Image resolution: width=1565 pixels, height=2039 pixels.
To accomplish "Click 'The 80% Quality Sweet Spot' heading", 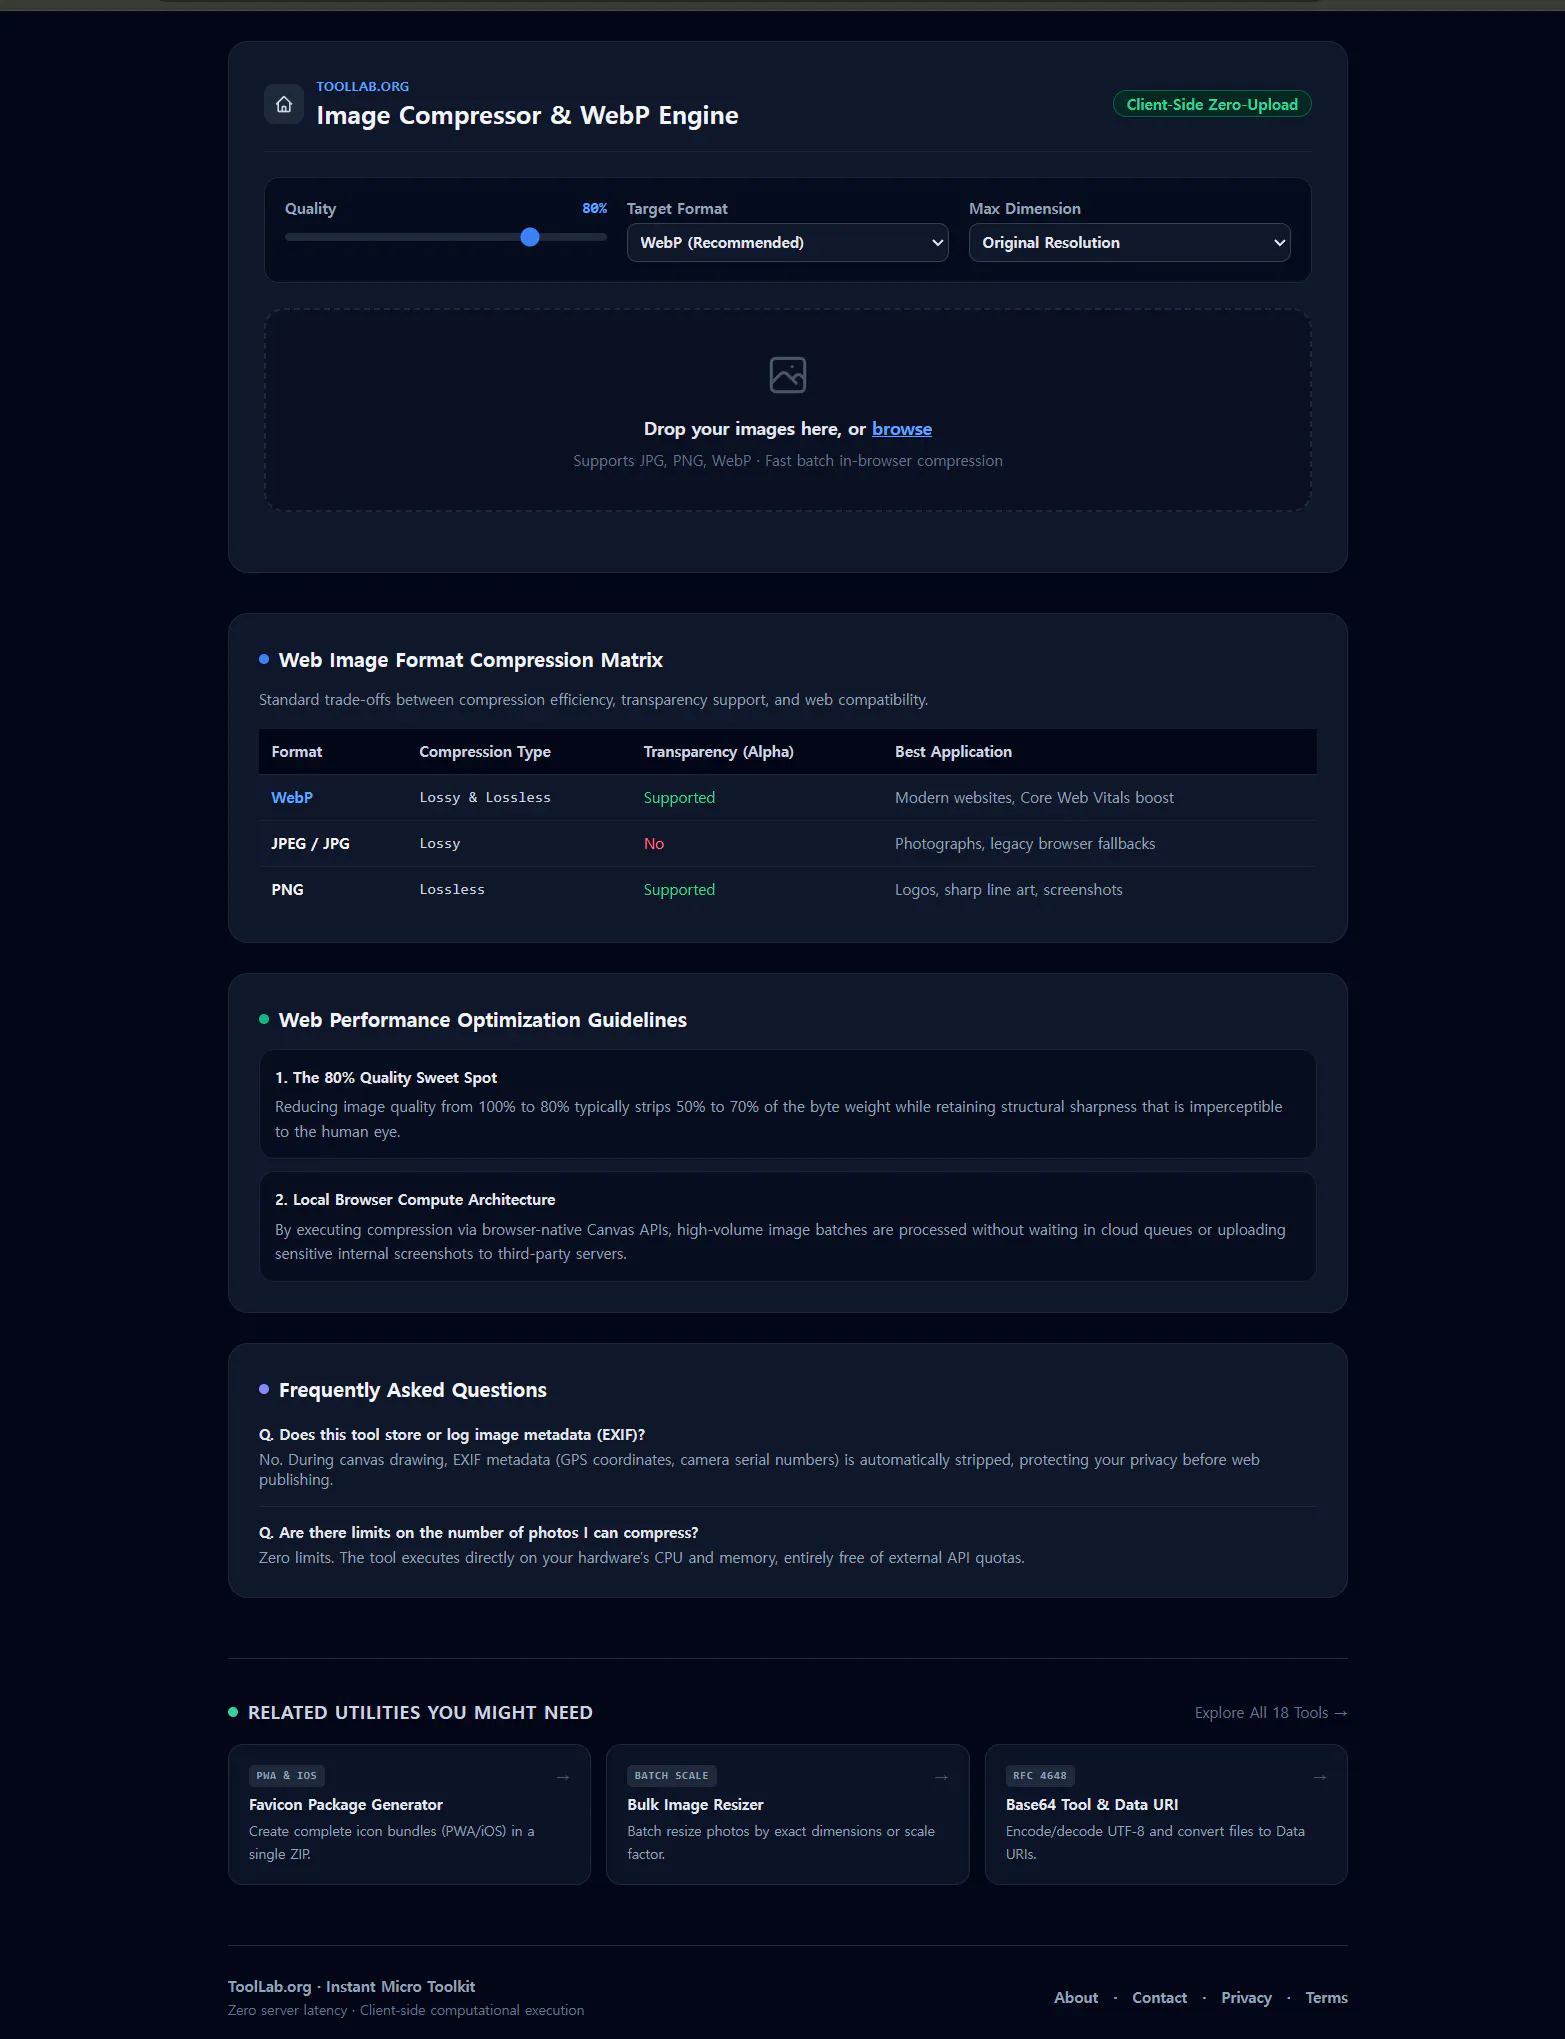I will click(386, 1078).
